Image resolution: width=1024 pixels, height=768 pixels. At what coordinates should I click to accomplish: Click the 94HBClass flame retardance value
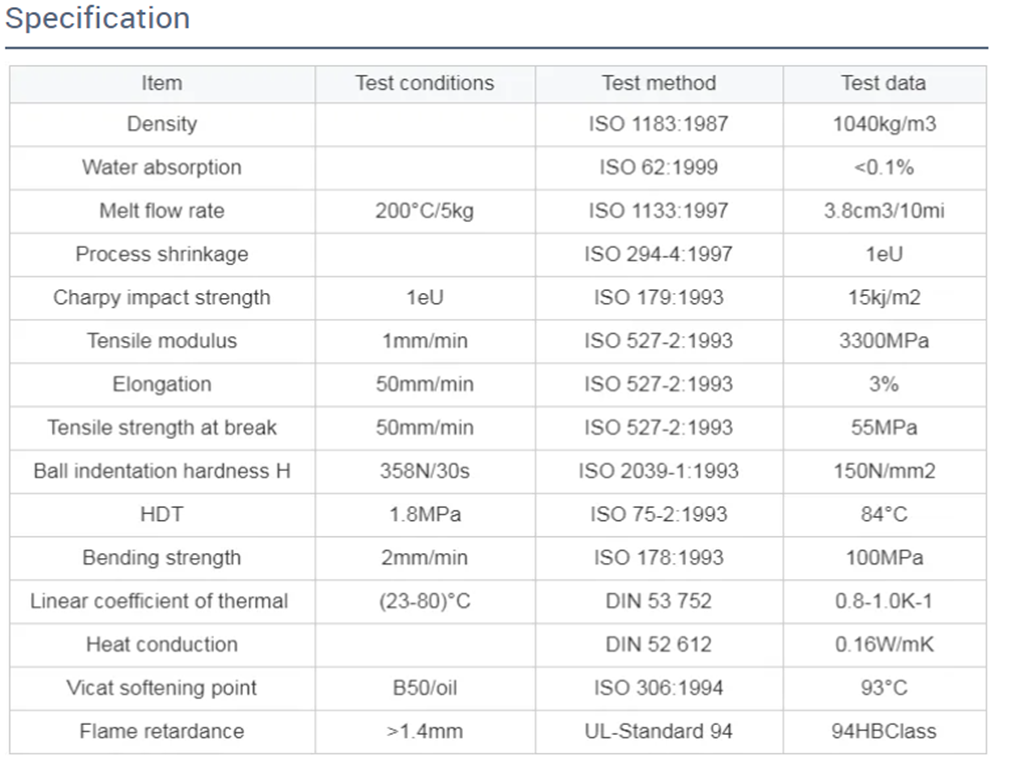(883, 731)
